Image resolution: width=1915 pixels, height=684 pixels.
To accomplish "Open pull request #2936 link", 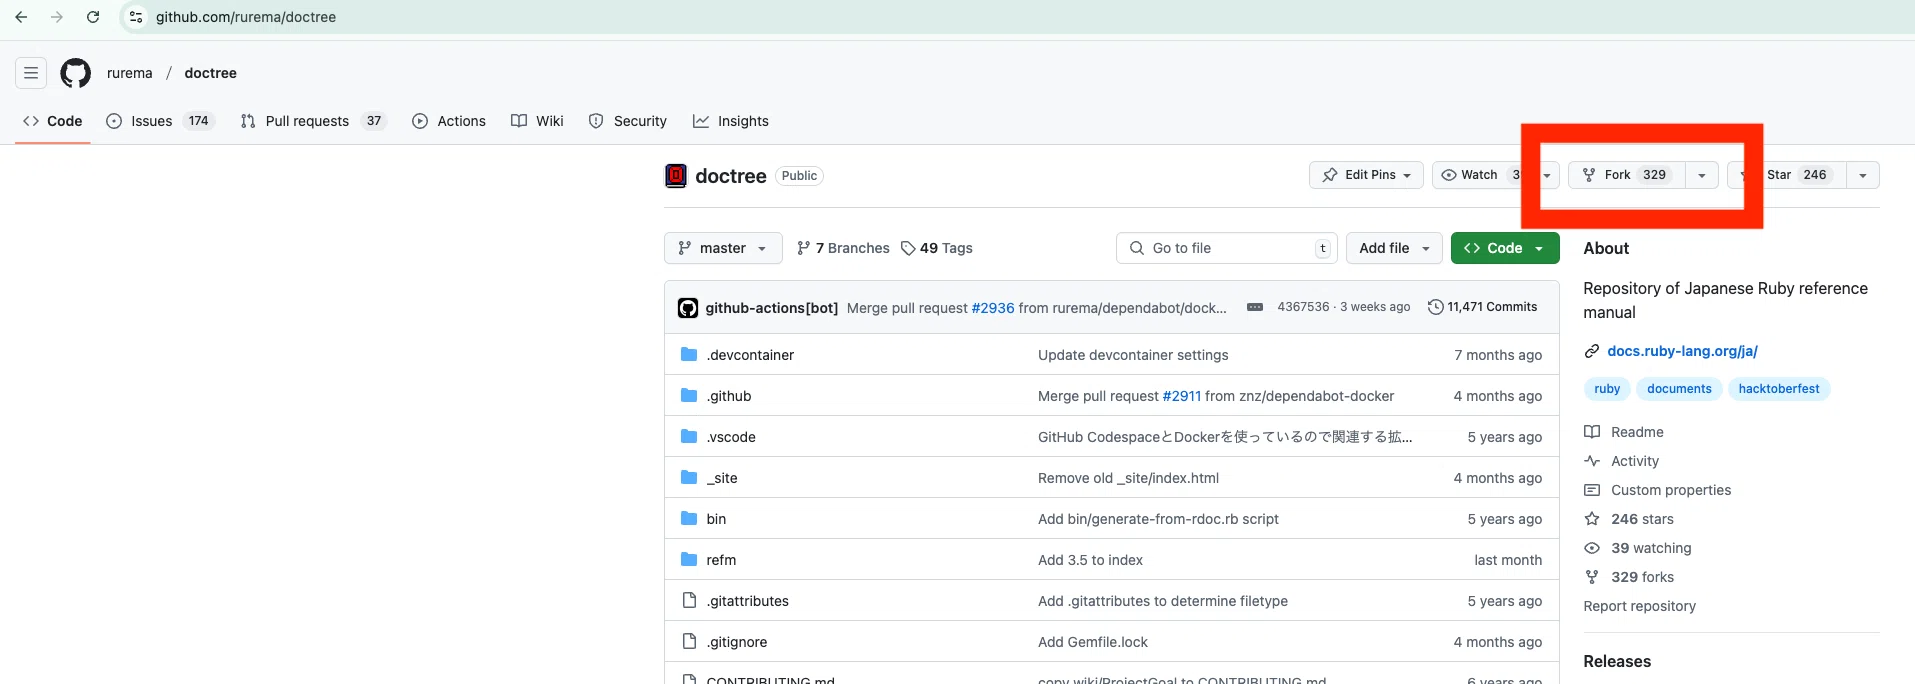I will [x=993, y=308].
